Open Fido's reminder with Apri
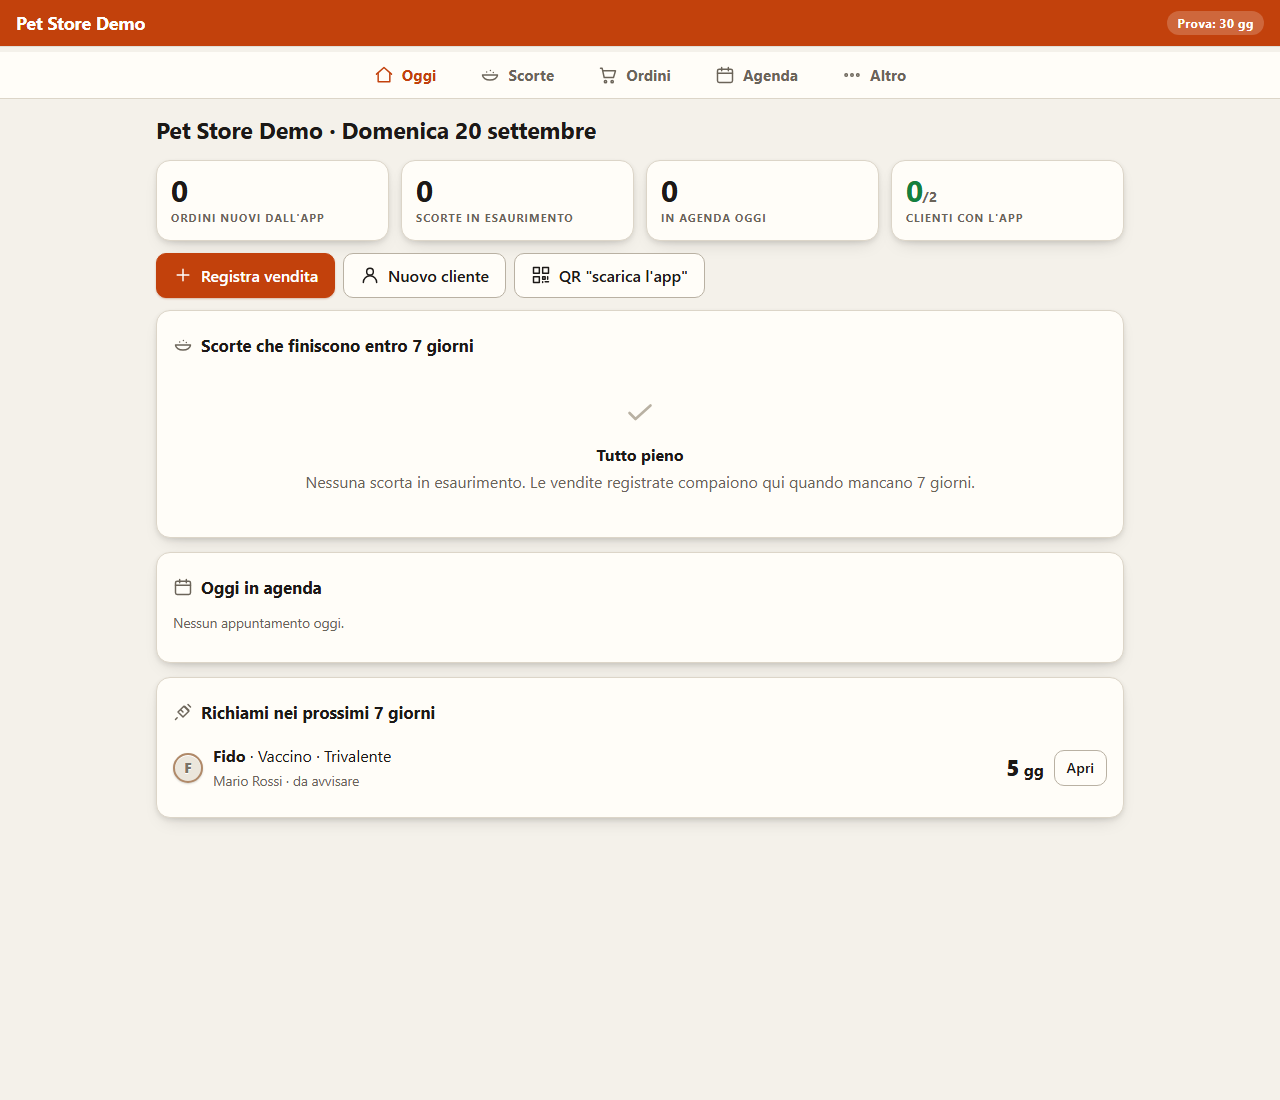Viewport: 1280px width, 1100px height. pos(1080,768)
